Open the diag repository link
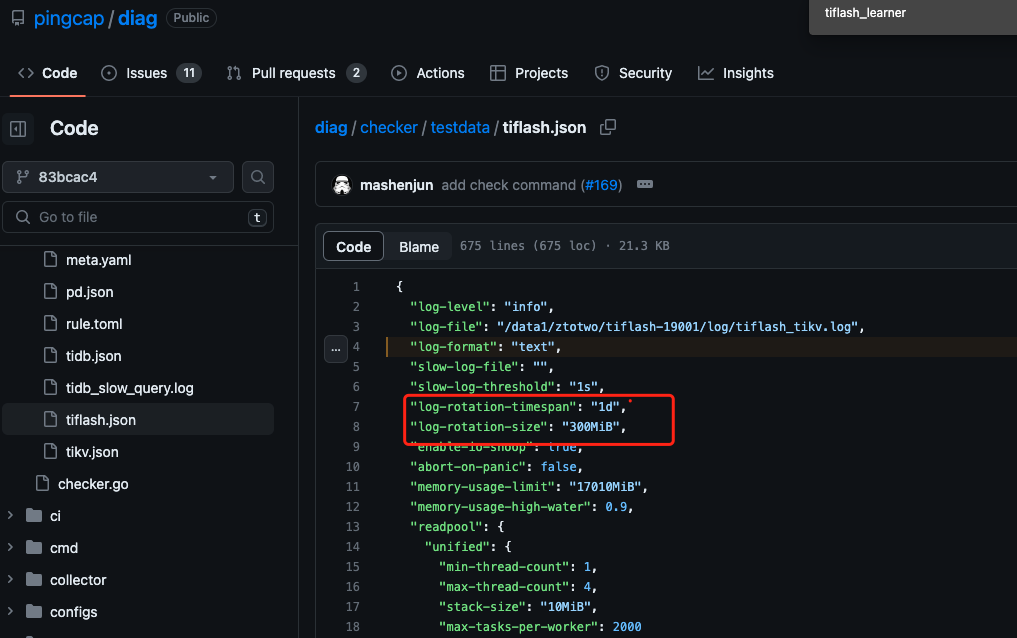The image size is (1017, 638). (138, 18)
